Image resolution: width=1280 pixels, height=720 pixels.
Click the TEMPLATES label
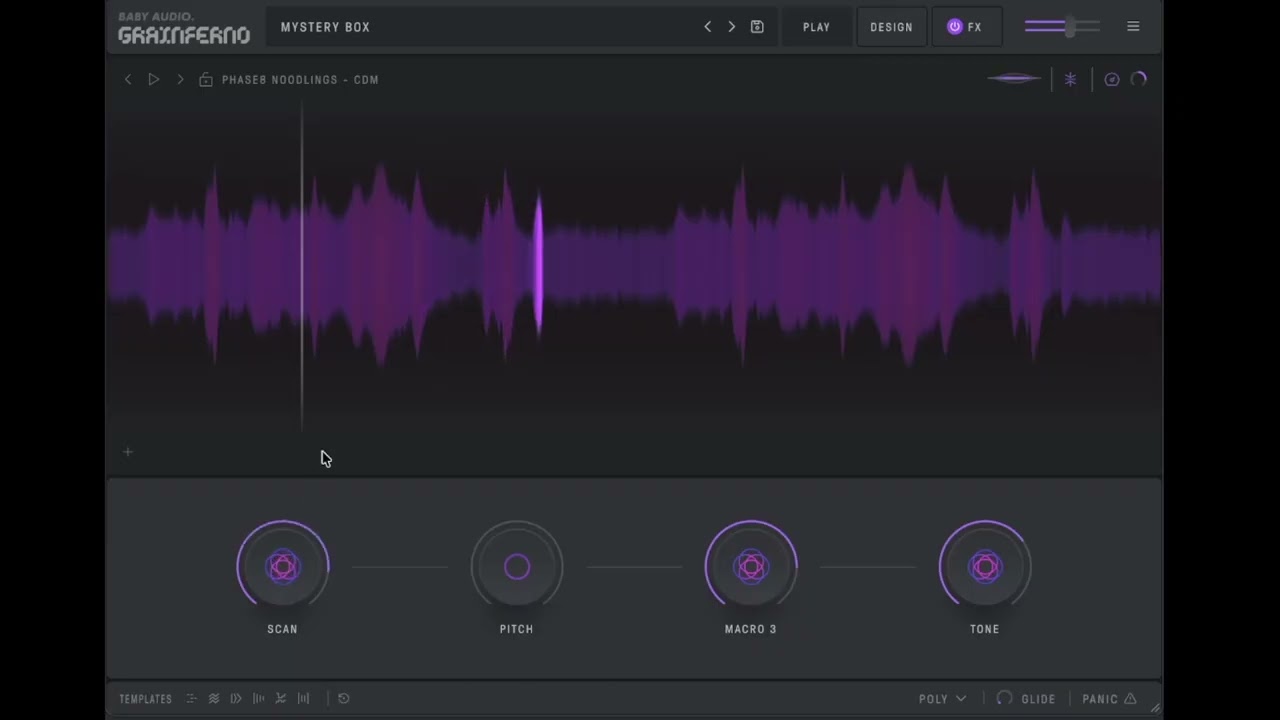(x=146, y=699)
